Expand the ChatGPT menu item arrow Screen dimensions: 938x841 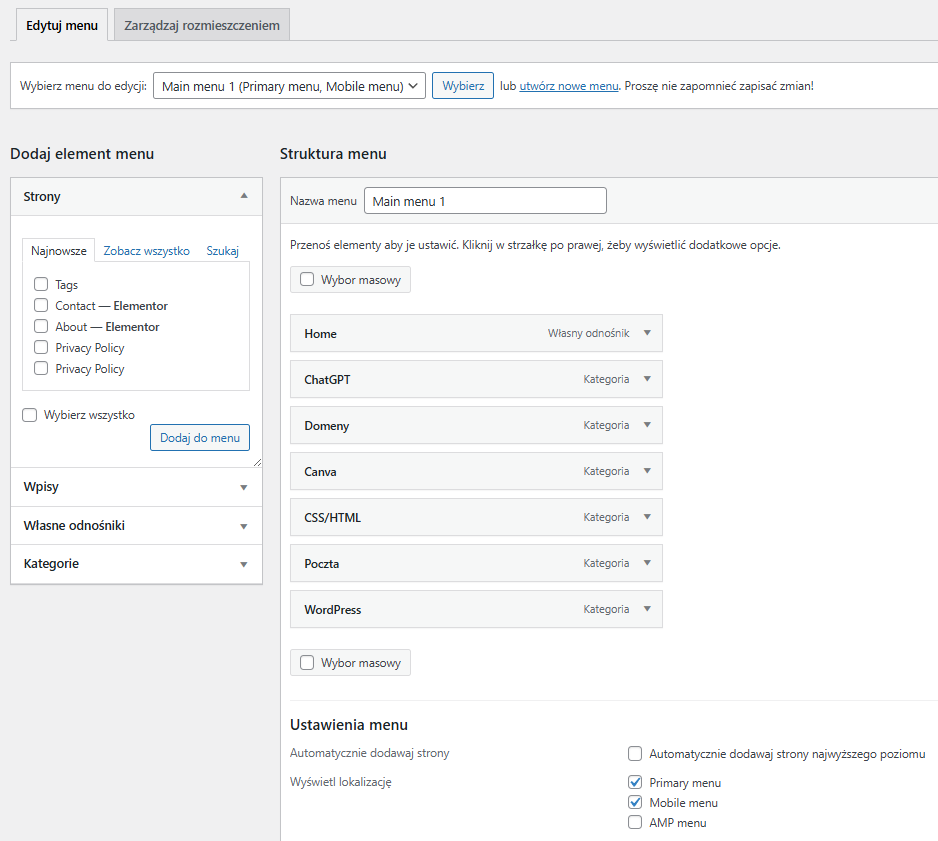[x=647, y=379]
